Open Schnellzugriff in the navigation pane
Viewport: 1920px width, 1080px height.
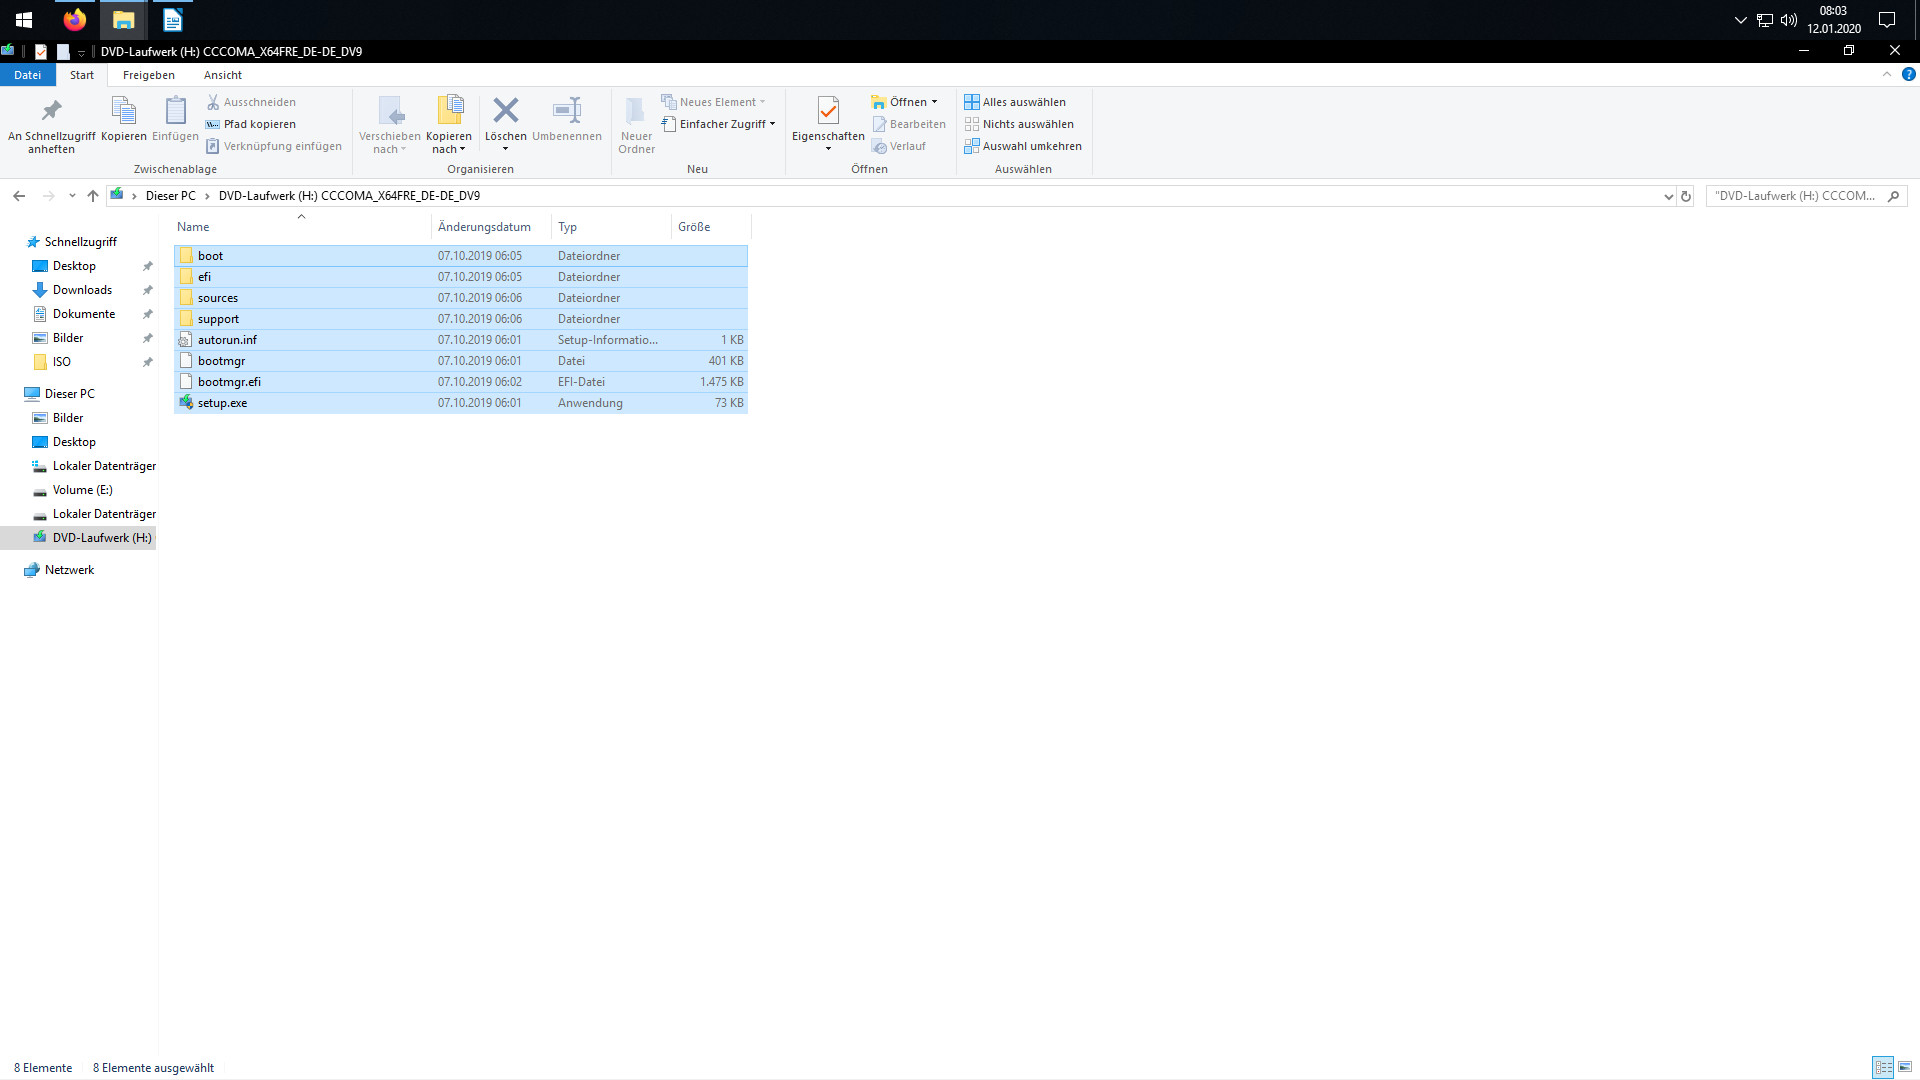pos(80,242)
